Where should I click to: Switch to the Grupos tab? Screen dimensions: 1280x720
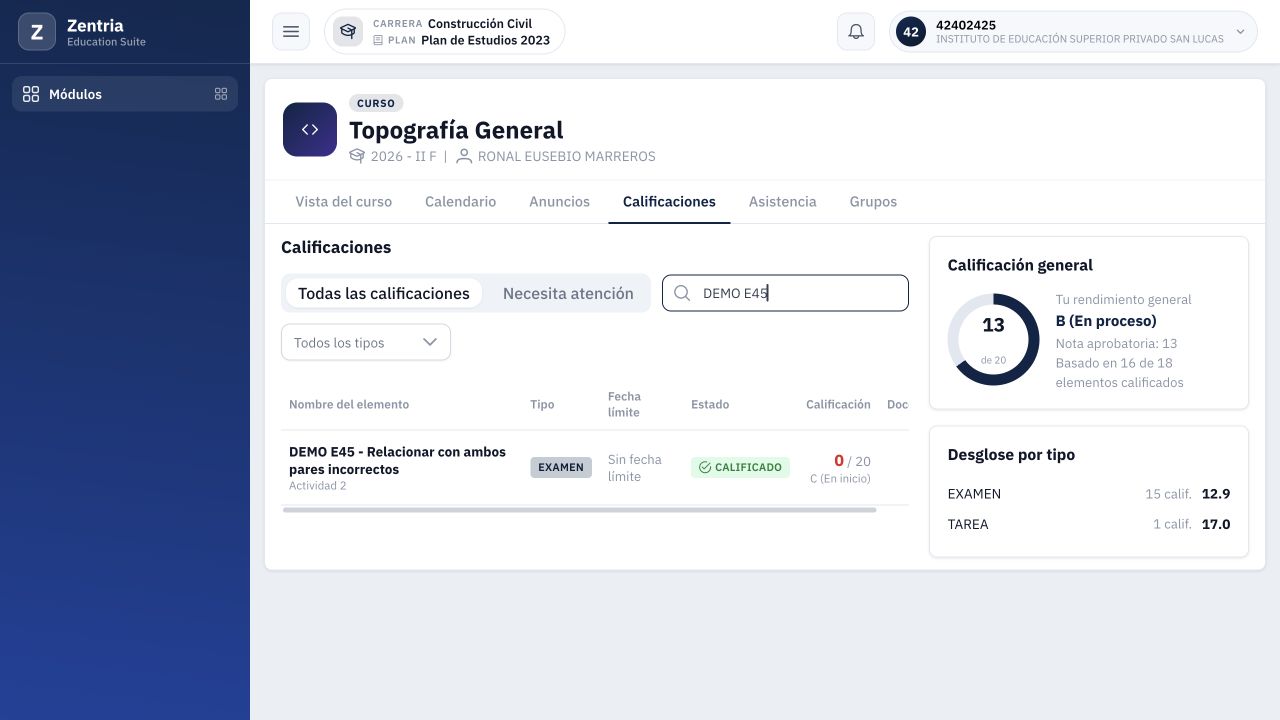click(x=873, y=202)
